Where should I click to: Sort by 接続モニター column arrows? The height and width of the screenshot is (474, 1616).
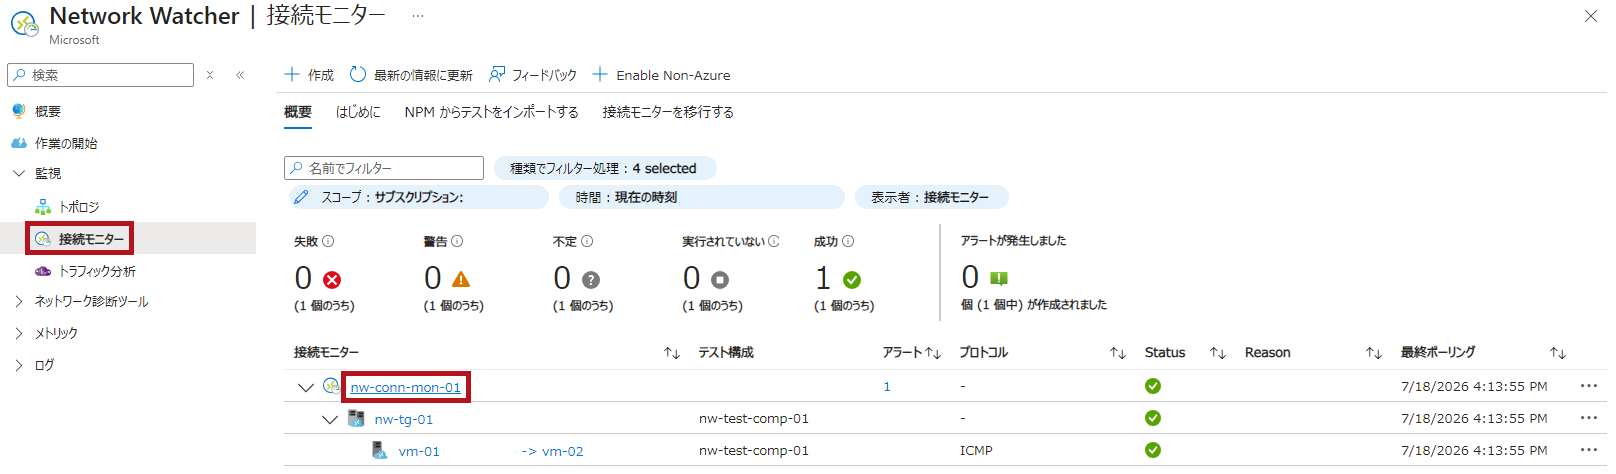tap(672, 353)
